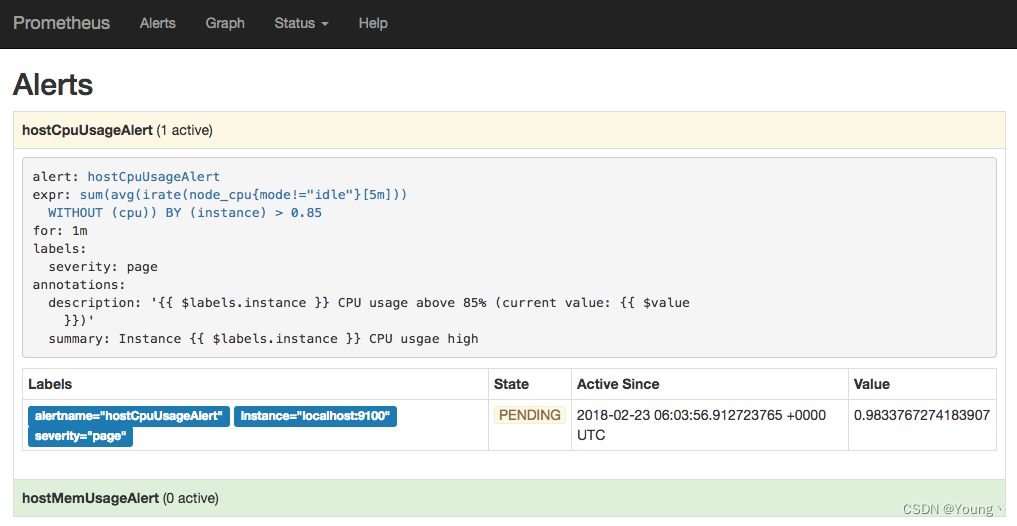The height and width of the screenshot is (526, 1017).
Task: Click the 'severity: page' rule line
Action: click(103, 267)
